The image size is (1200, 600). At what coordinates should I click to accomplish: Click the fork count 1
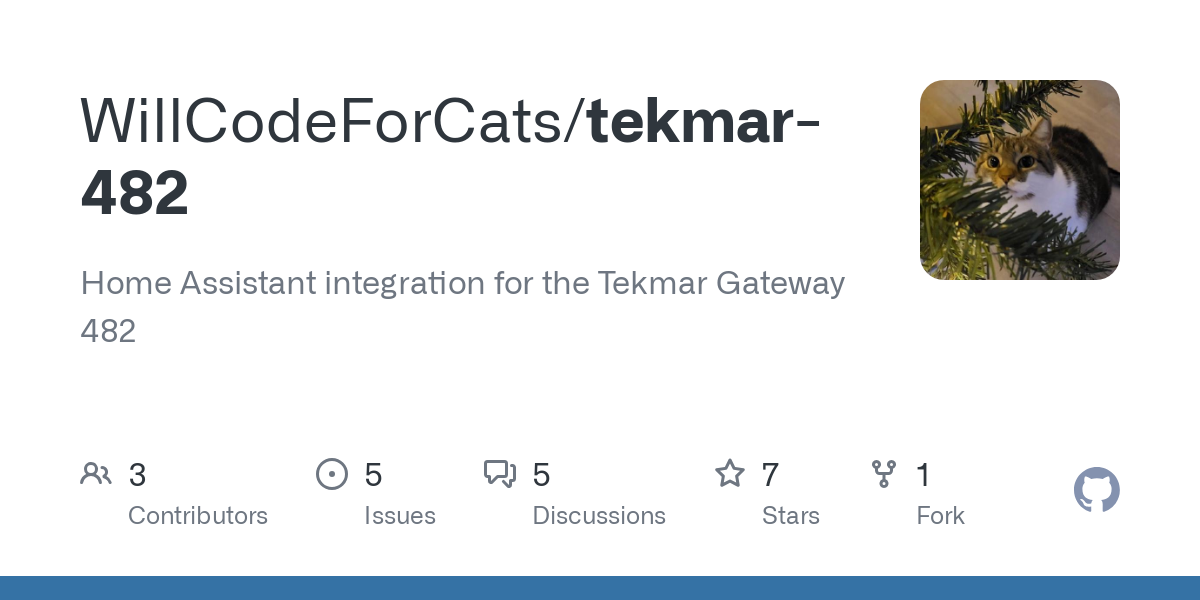(924, 475)
